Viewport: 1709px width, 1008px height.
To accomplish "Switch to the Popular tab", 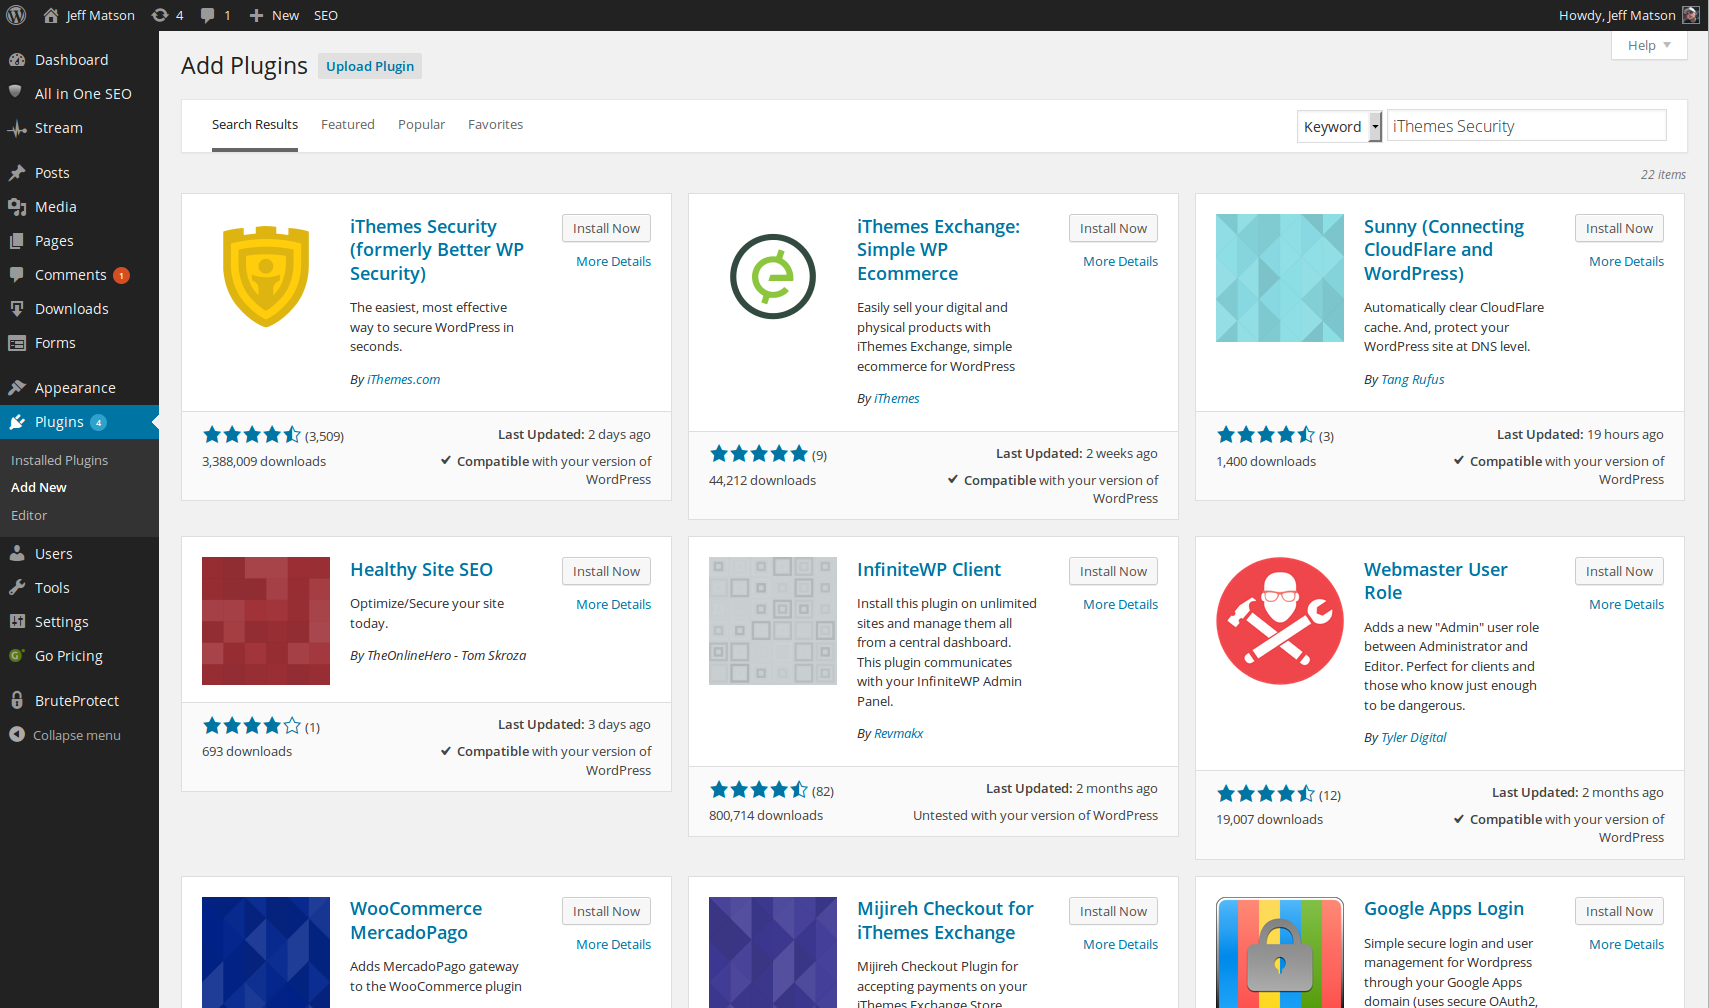I will pyautogui.click(x=421, y=125).
